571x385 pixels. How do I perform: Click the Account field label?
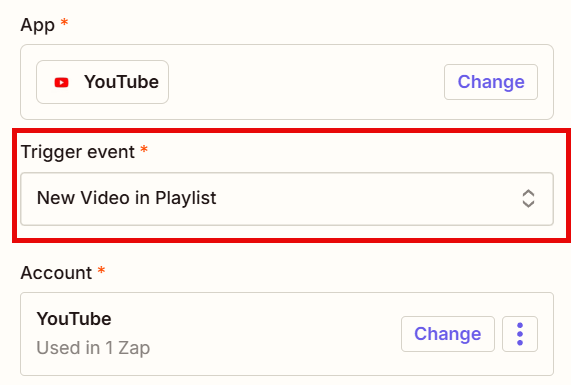(x=56, y=273)
